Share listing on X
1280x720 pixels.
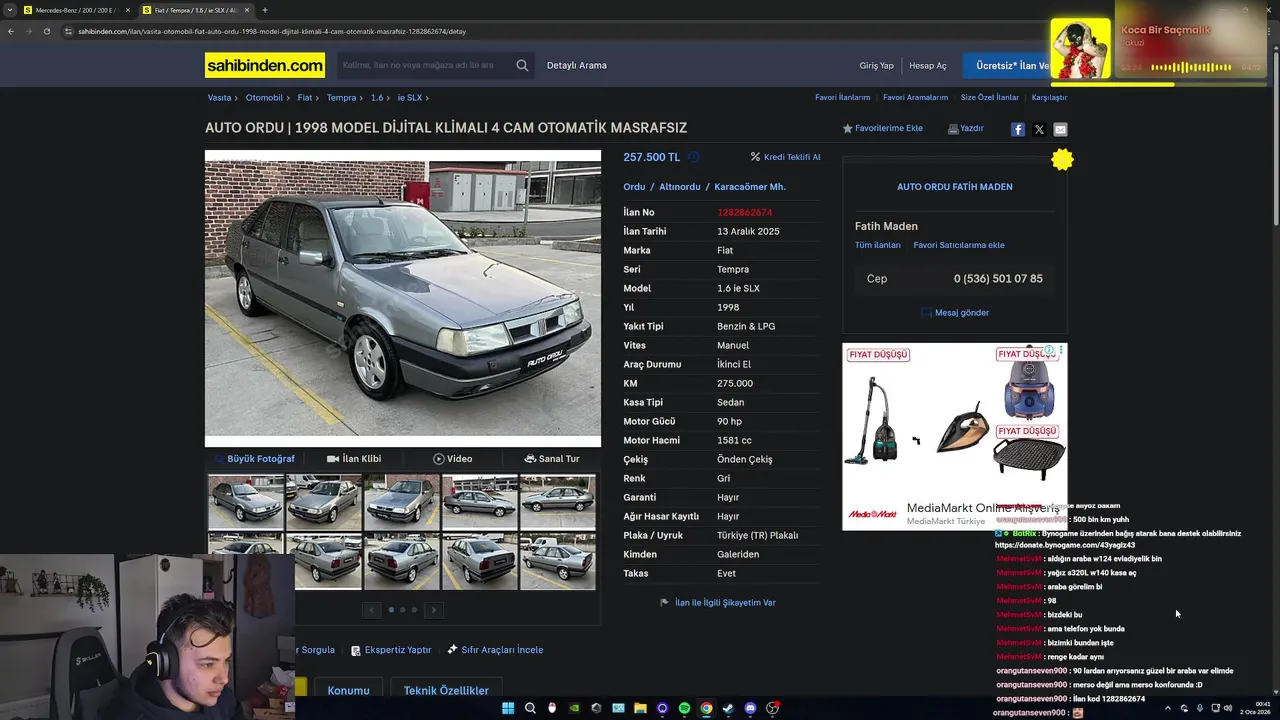pos(1039,129)
